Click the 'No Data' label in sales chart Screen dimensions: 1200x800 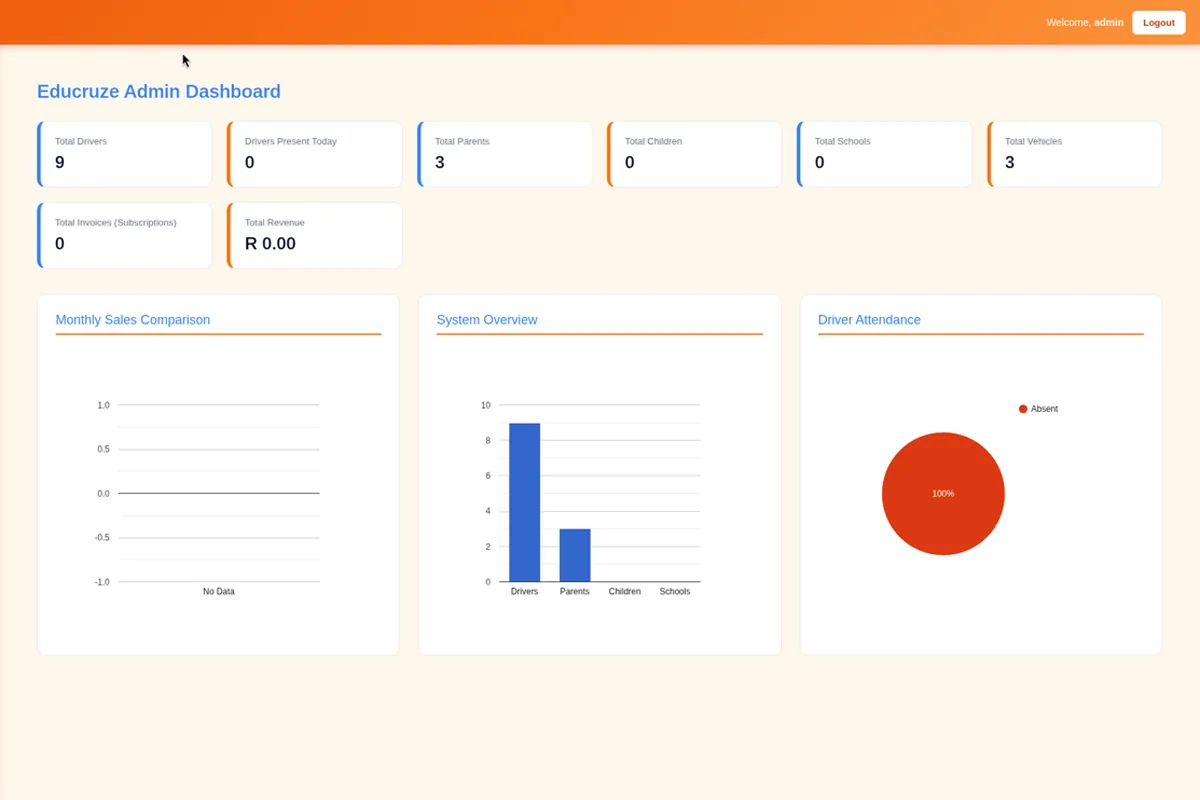click(x=219, y=591)
